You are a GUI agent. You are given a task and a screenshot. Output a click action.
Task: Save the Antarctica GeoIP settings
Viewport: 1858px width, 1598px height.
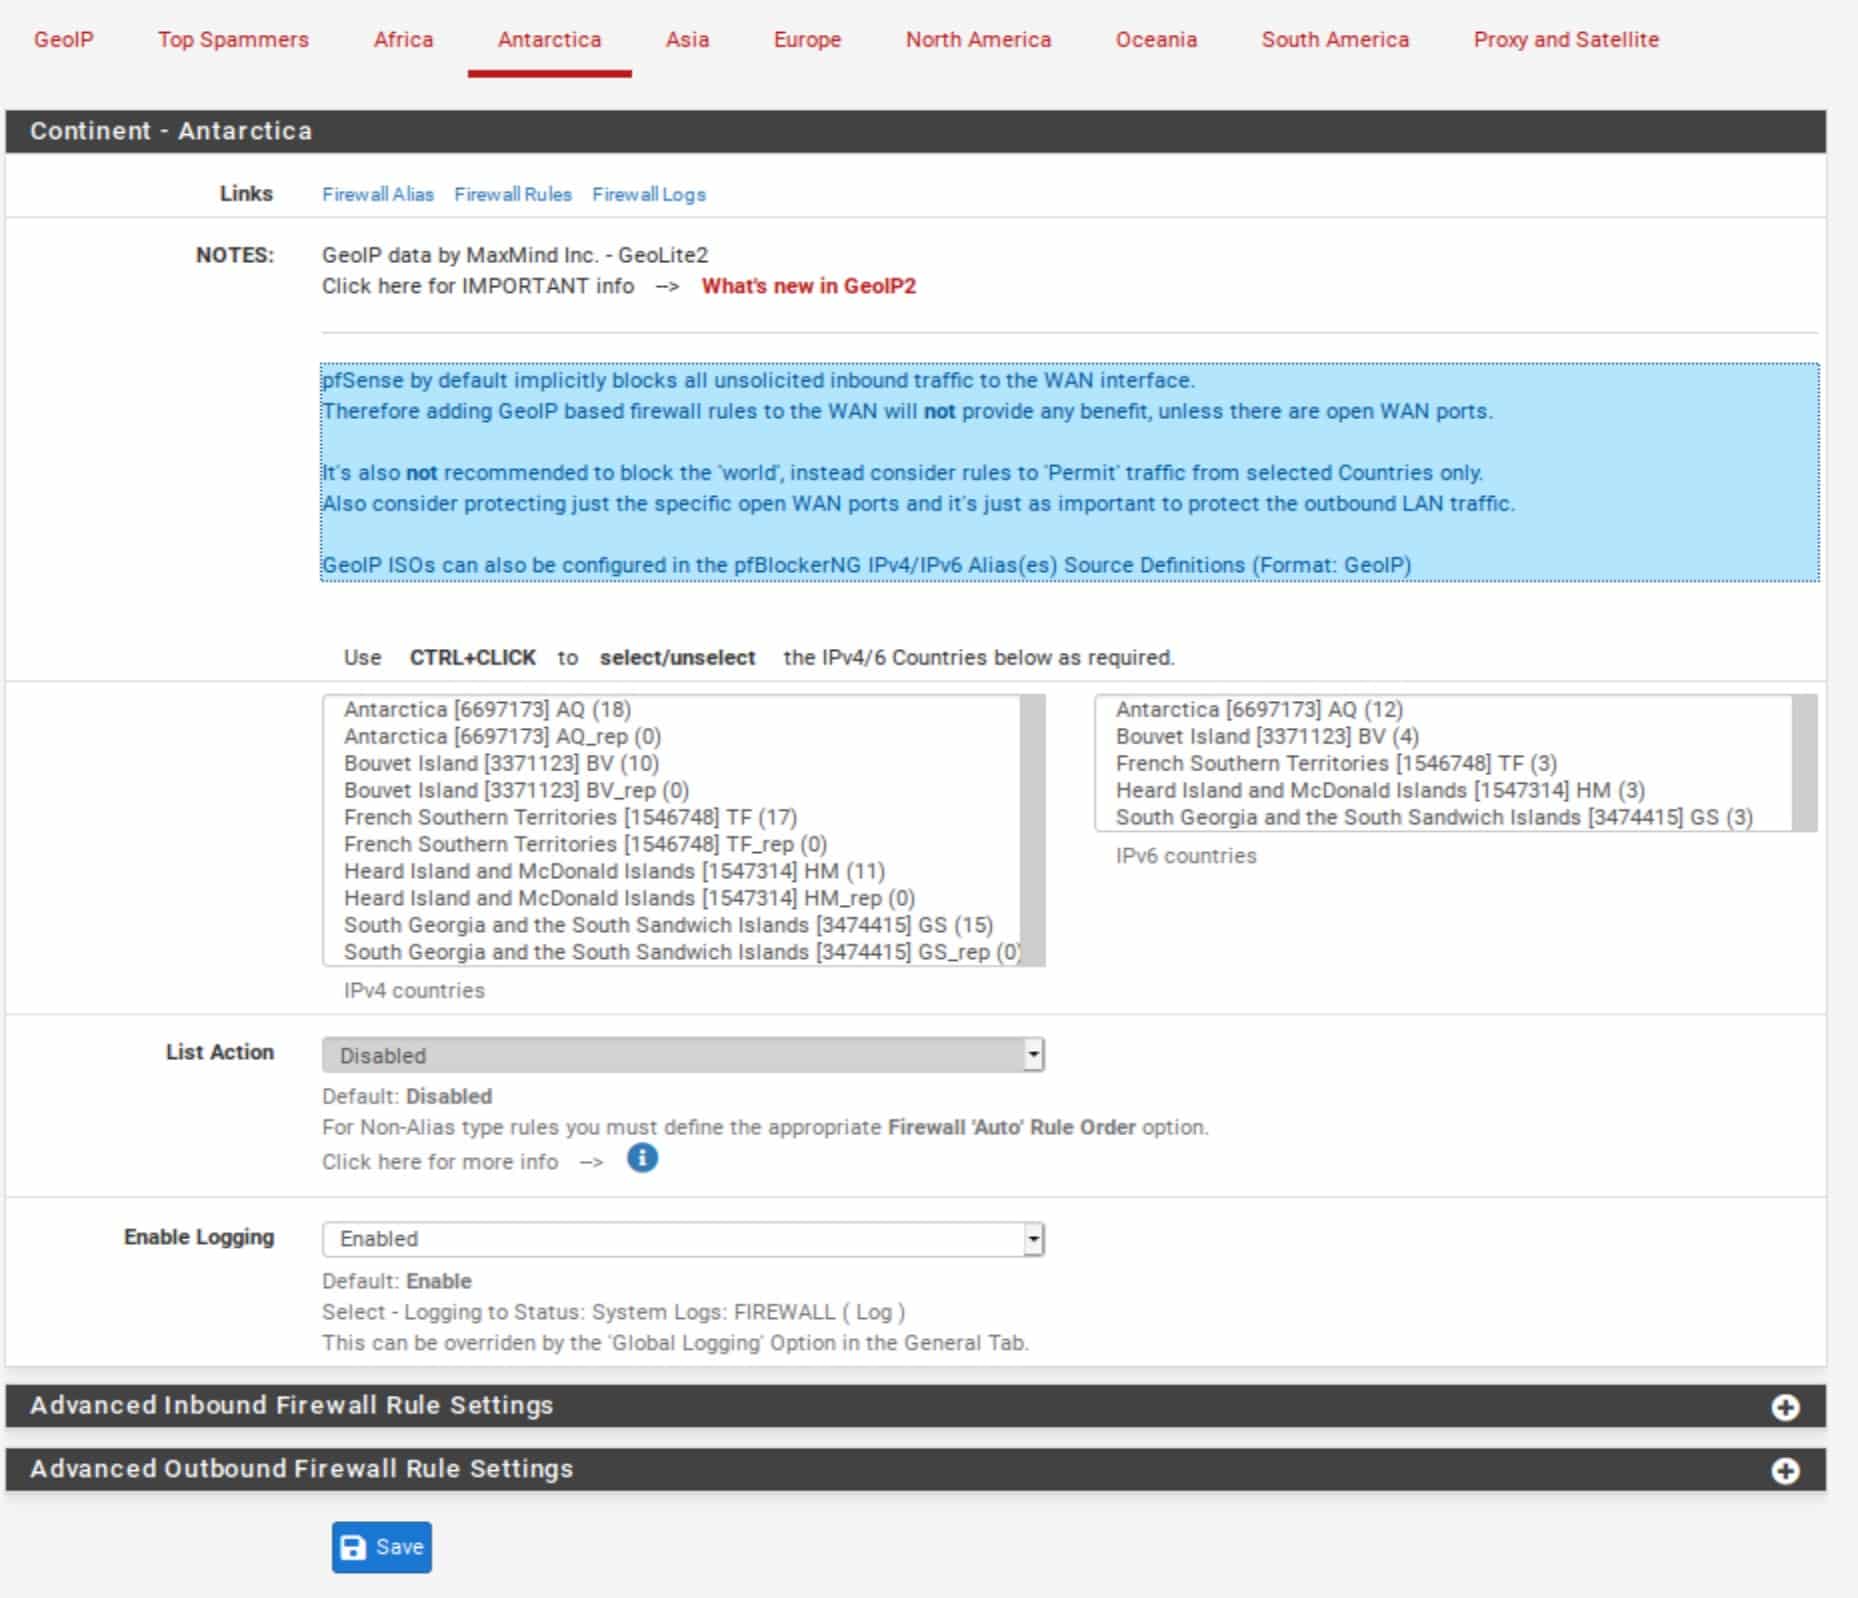click(x=382, y=1547)
